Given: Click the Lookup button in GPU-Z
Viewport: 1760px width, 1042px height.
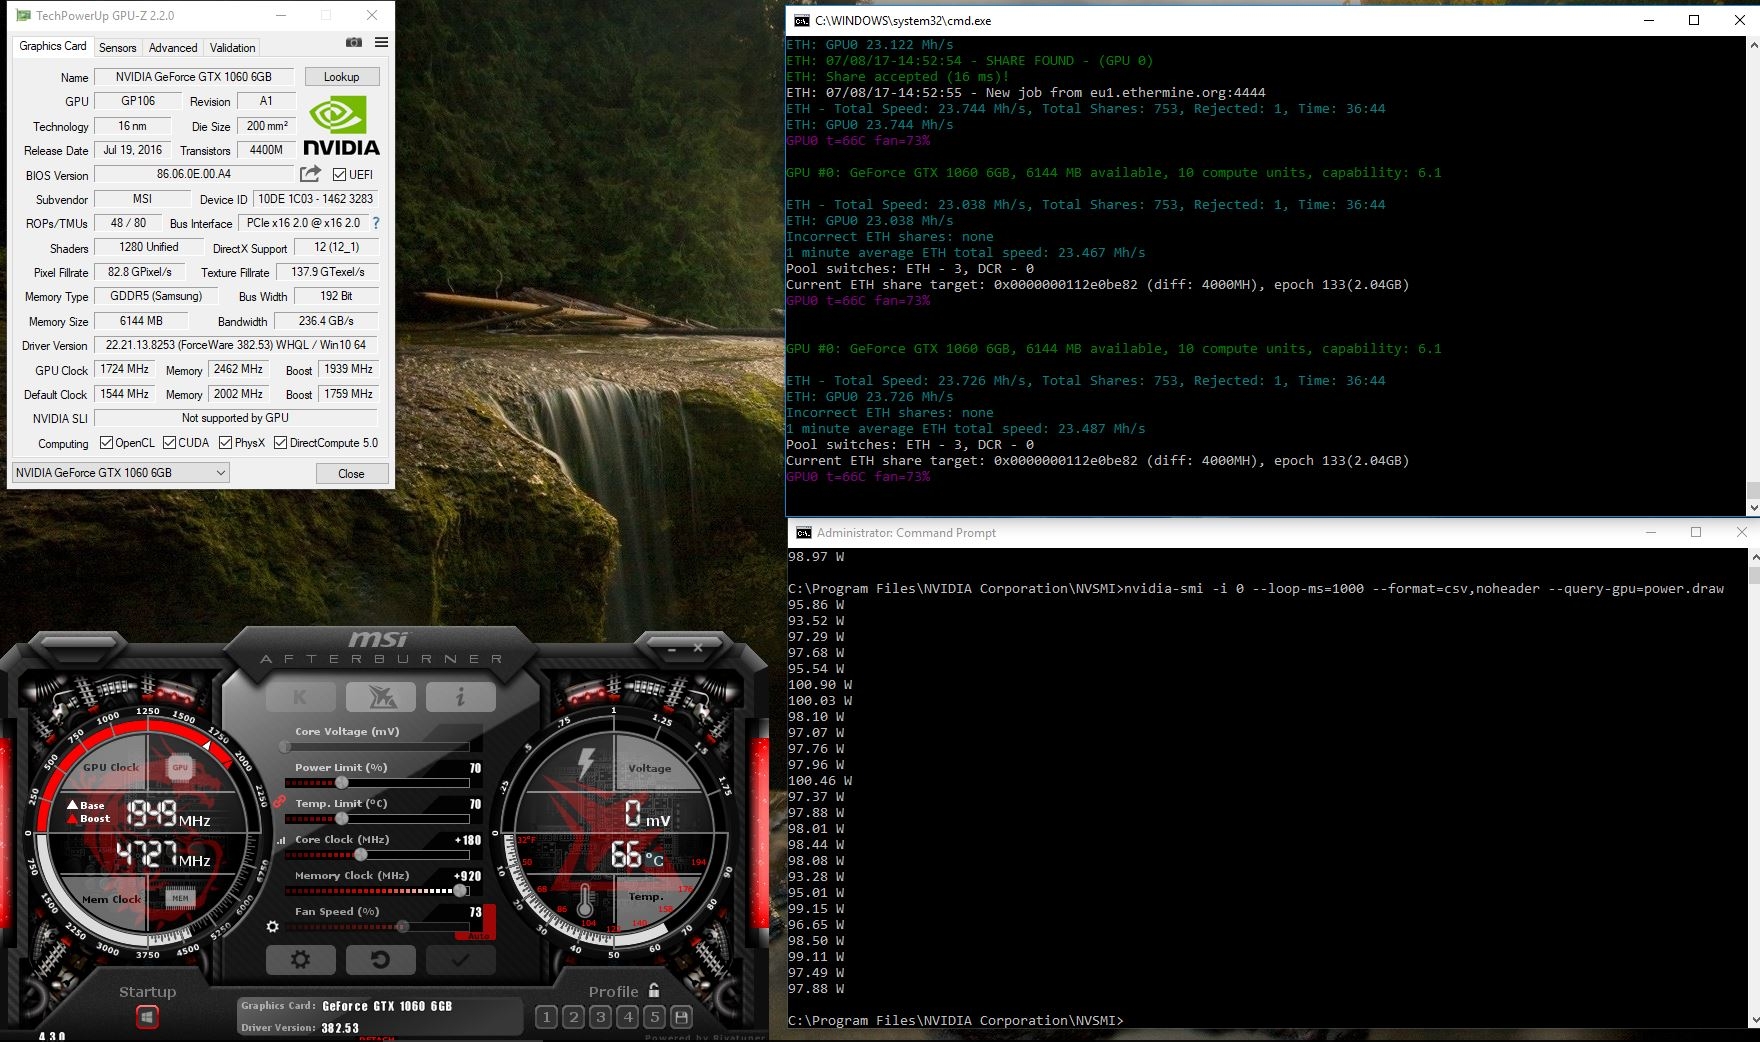Looking at the screenshot, I should point(341,76).
